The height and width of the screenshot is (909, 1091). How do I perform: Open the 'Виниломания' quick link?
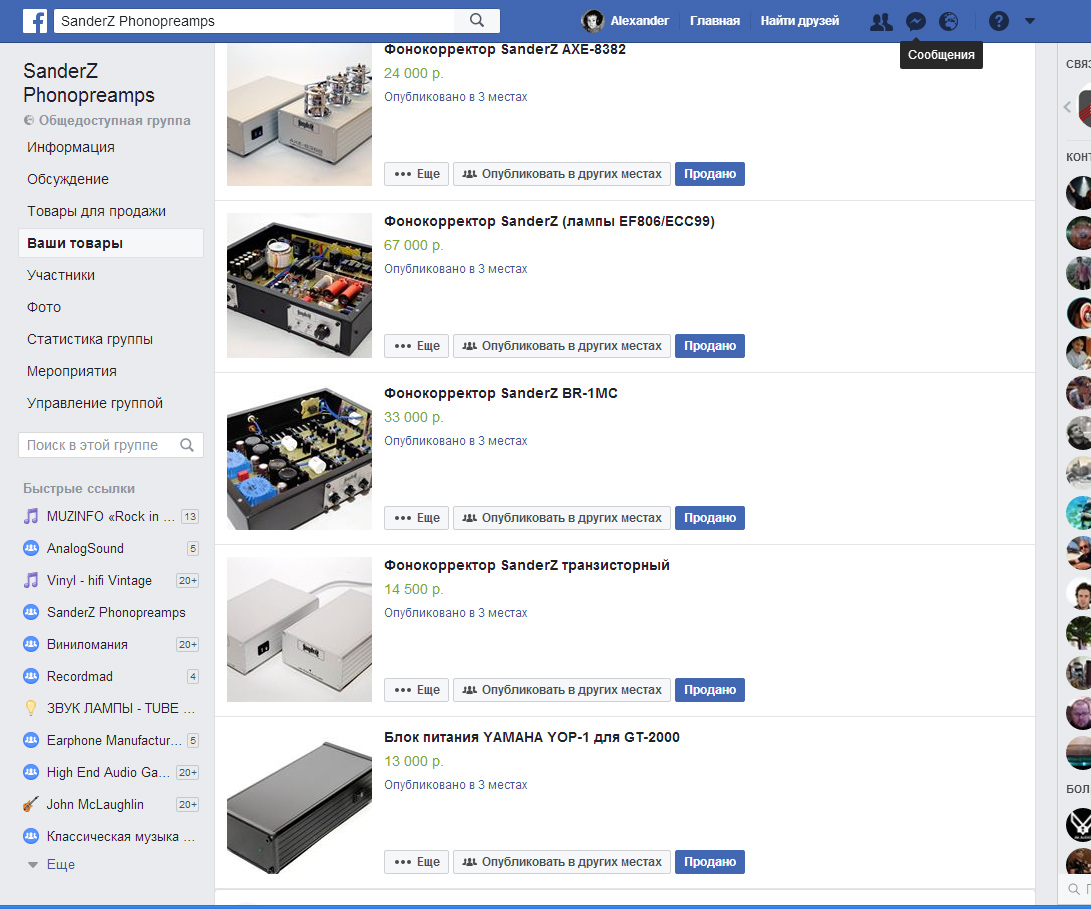coord(87,644)
